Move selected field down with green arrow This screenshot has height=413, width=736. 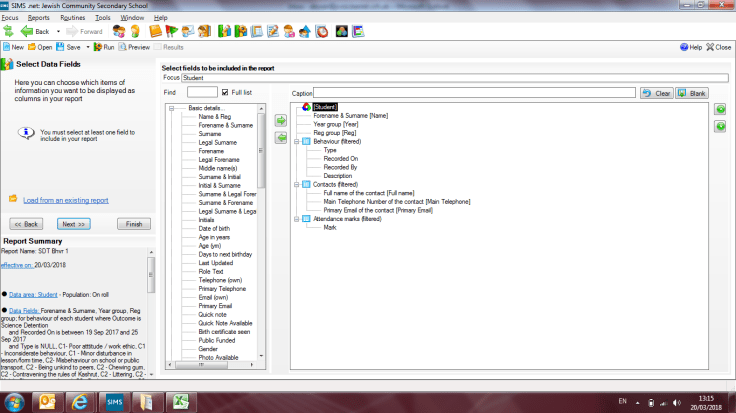721,126
